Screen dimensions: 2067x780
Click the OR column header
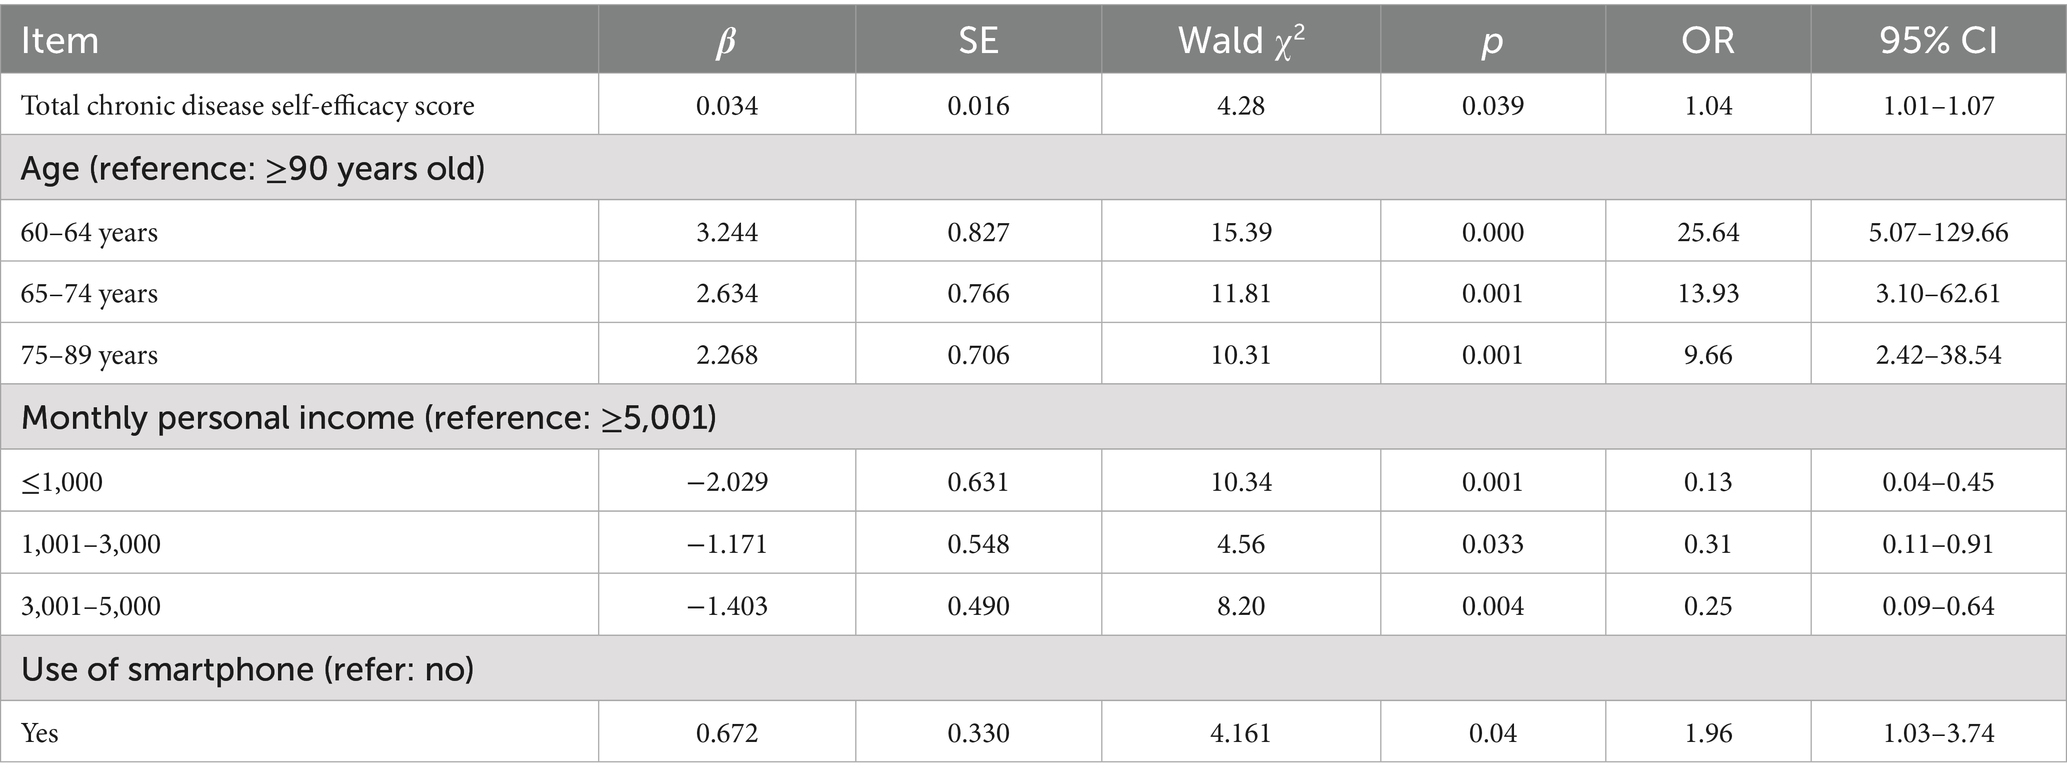pyautogui.click(x=1707, y=41)
